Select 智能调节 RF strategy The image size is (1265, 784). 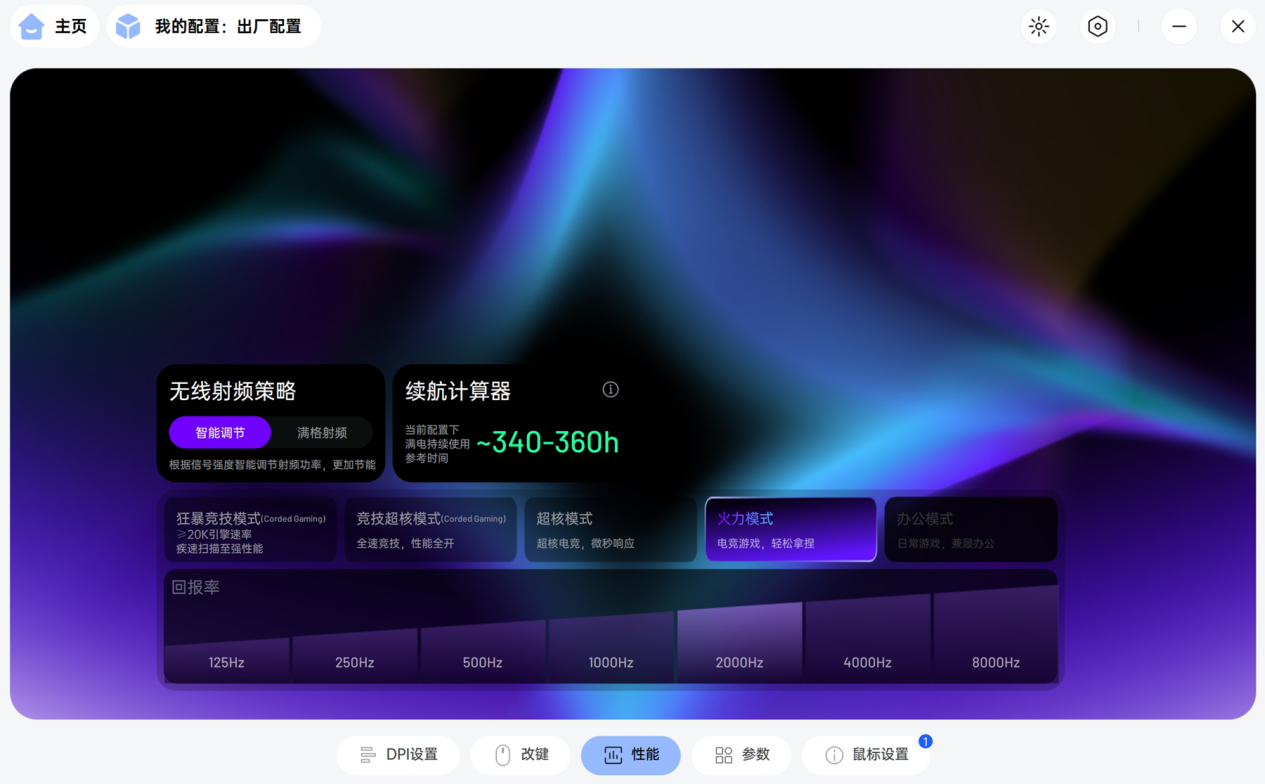[220, 433]
